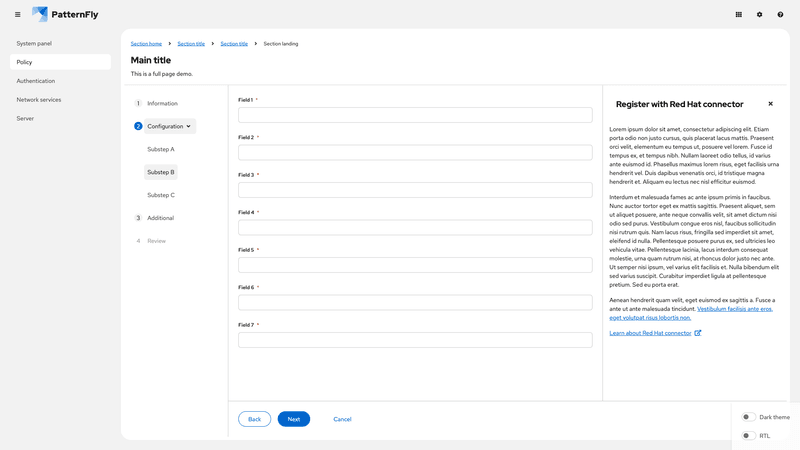Click the disabled Review step
Image resolution: width=800 pixels, height=450 pixels.
point(156,241)
